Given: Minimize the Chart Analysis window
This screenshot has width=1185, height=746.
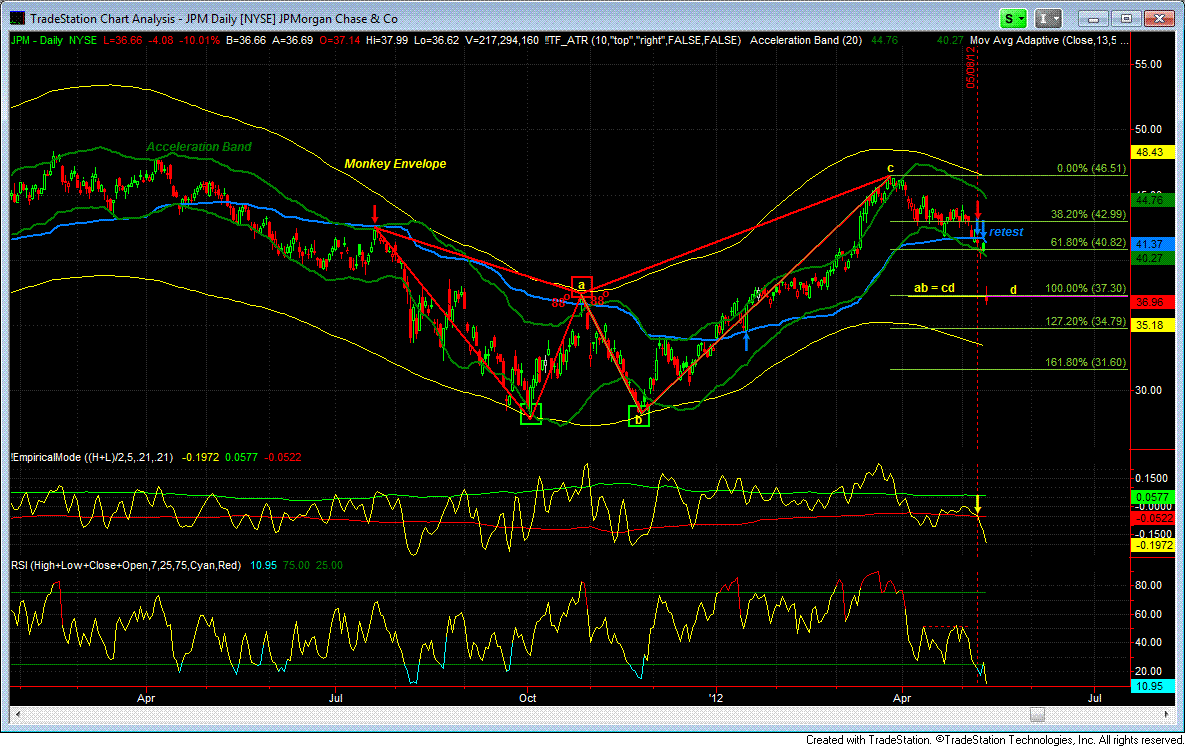Looking at the screenshot, I should point(1093,19).
